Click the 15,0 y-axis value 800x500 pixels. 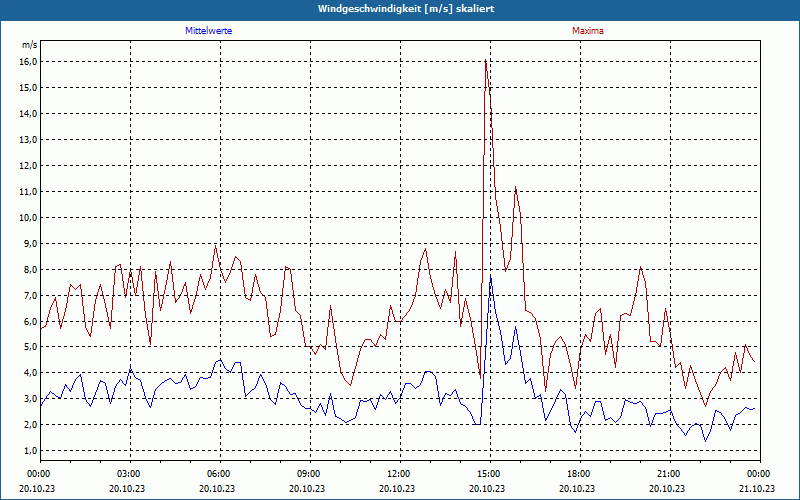click(29, 88)
